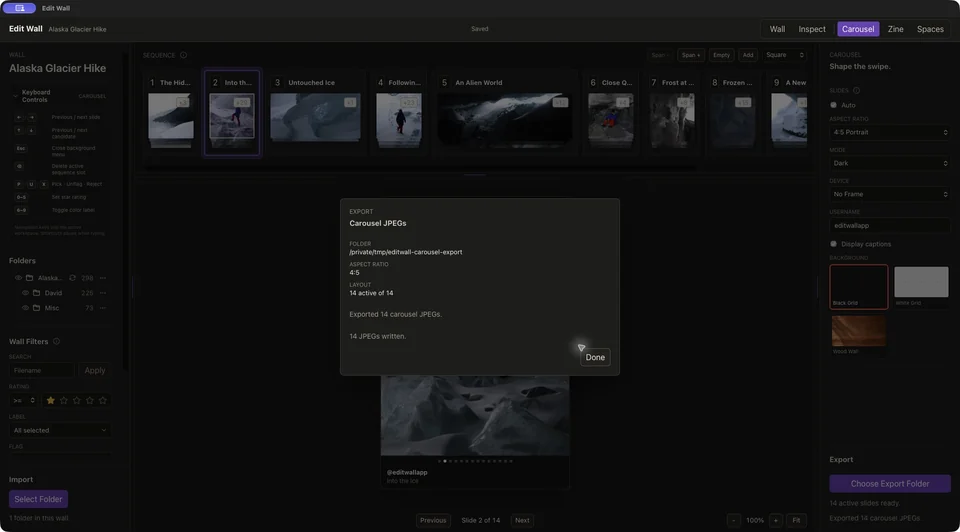This screenshot has width=960, height=532.
Task: Click the Select Folder import button
Action: click(x=38, y=499)
